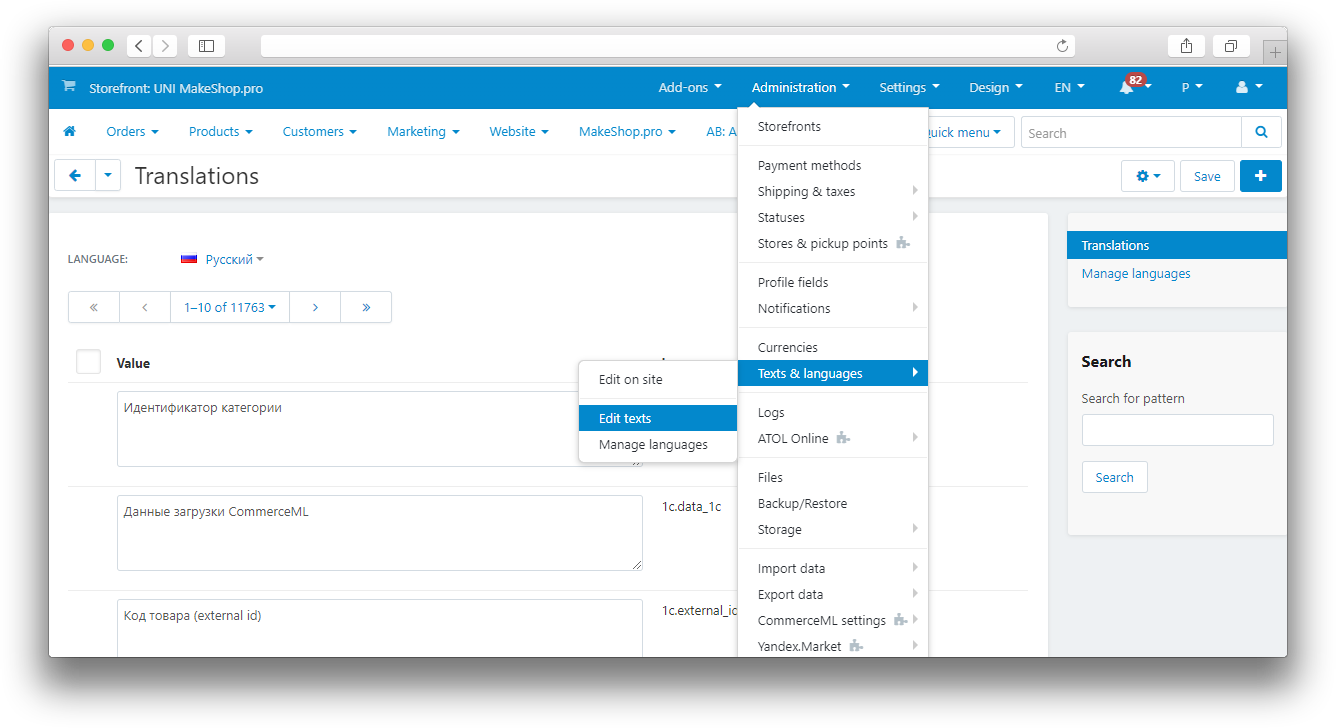
Task: Open the EN language switcher
Action: (1069, 87)
